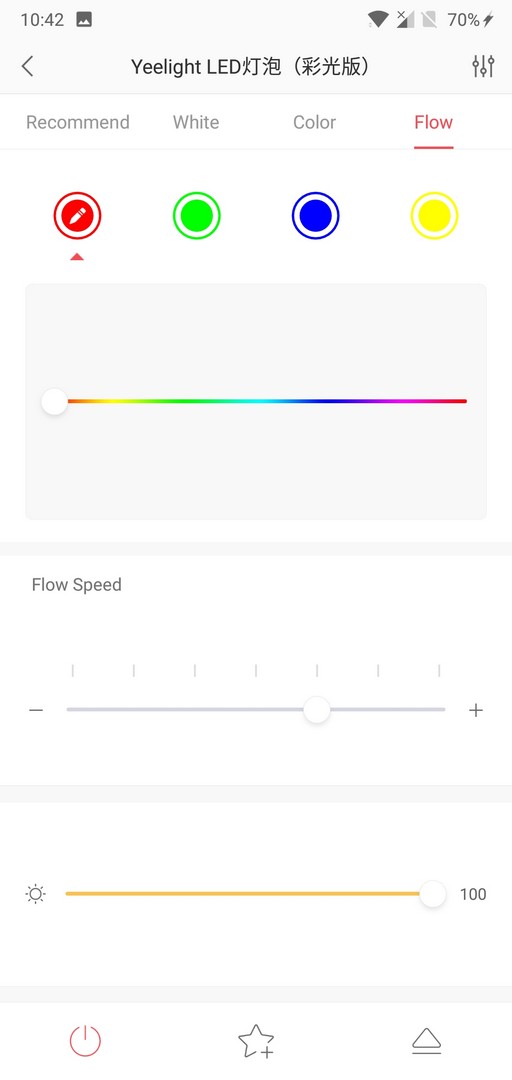512x1080 pixels.
Task: Open the device settings sliders icon
Action: [x=483, y=67]
